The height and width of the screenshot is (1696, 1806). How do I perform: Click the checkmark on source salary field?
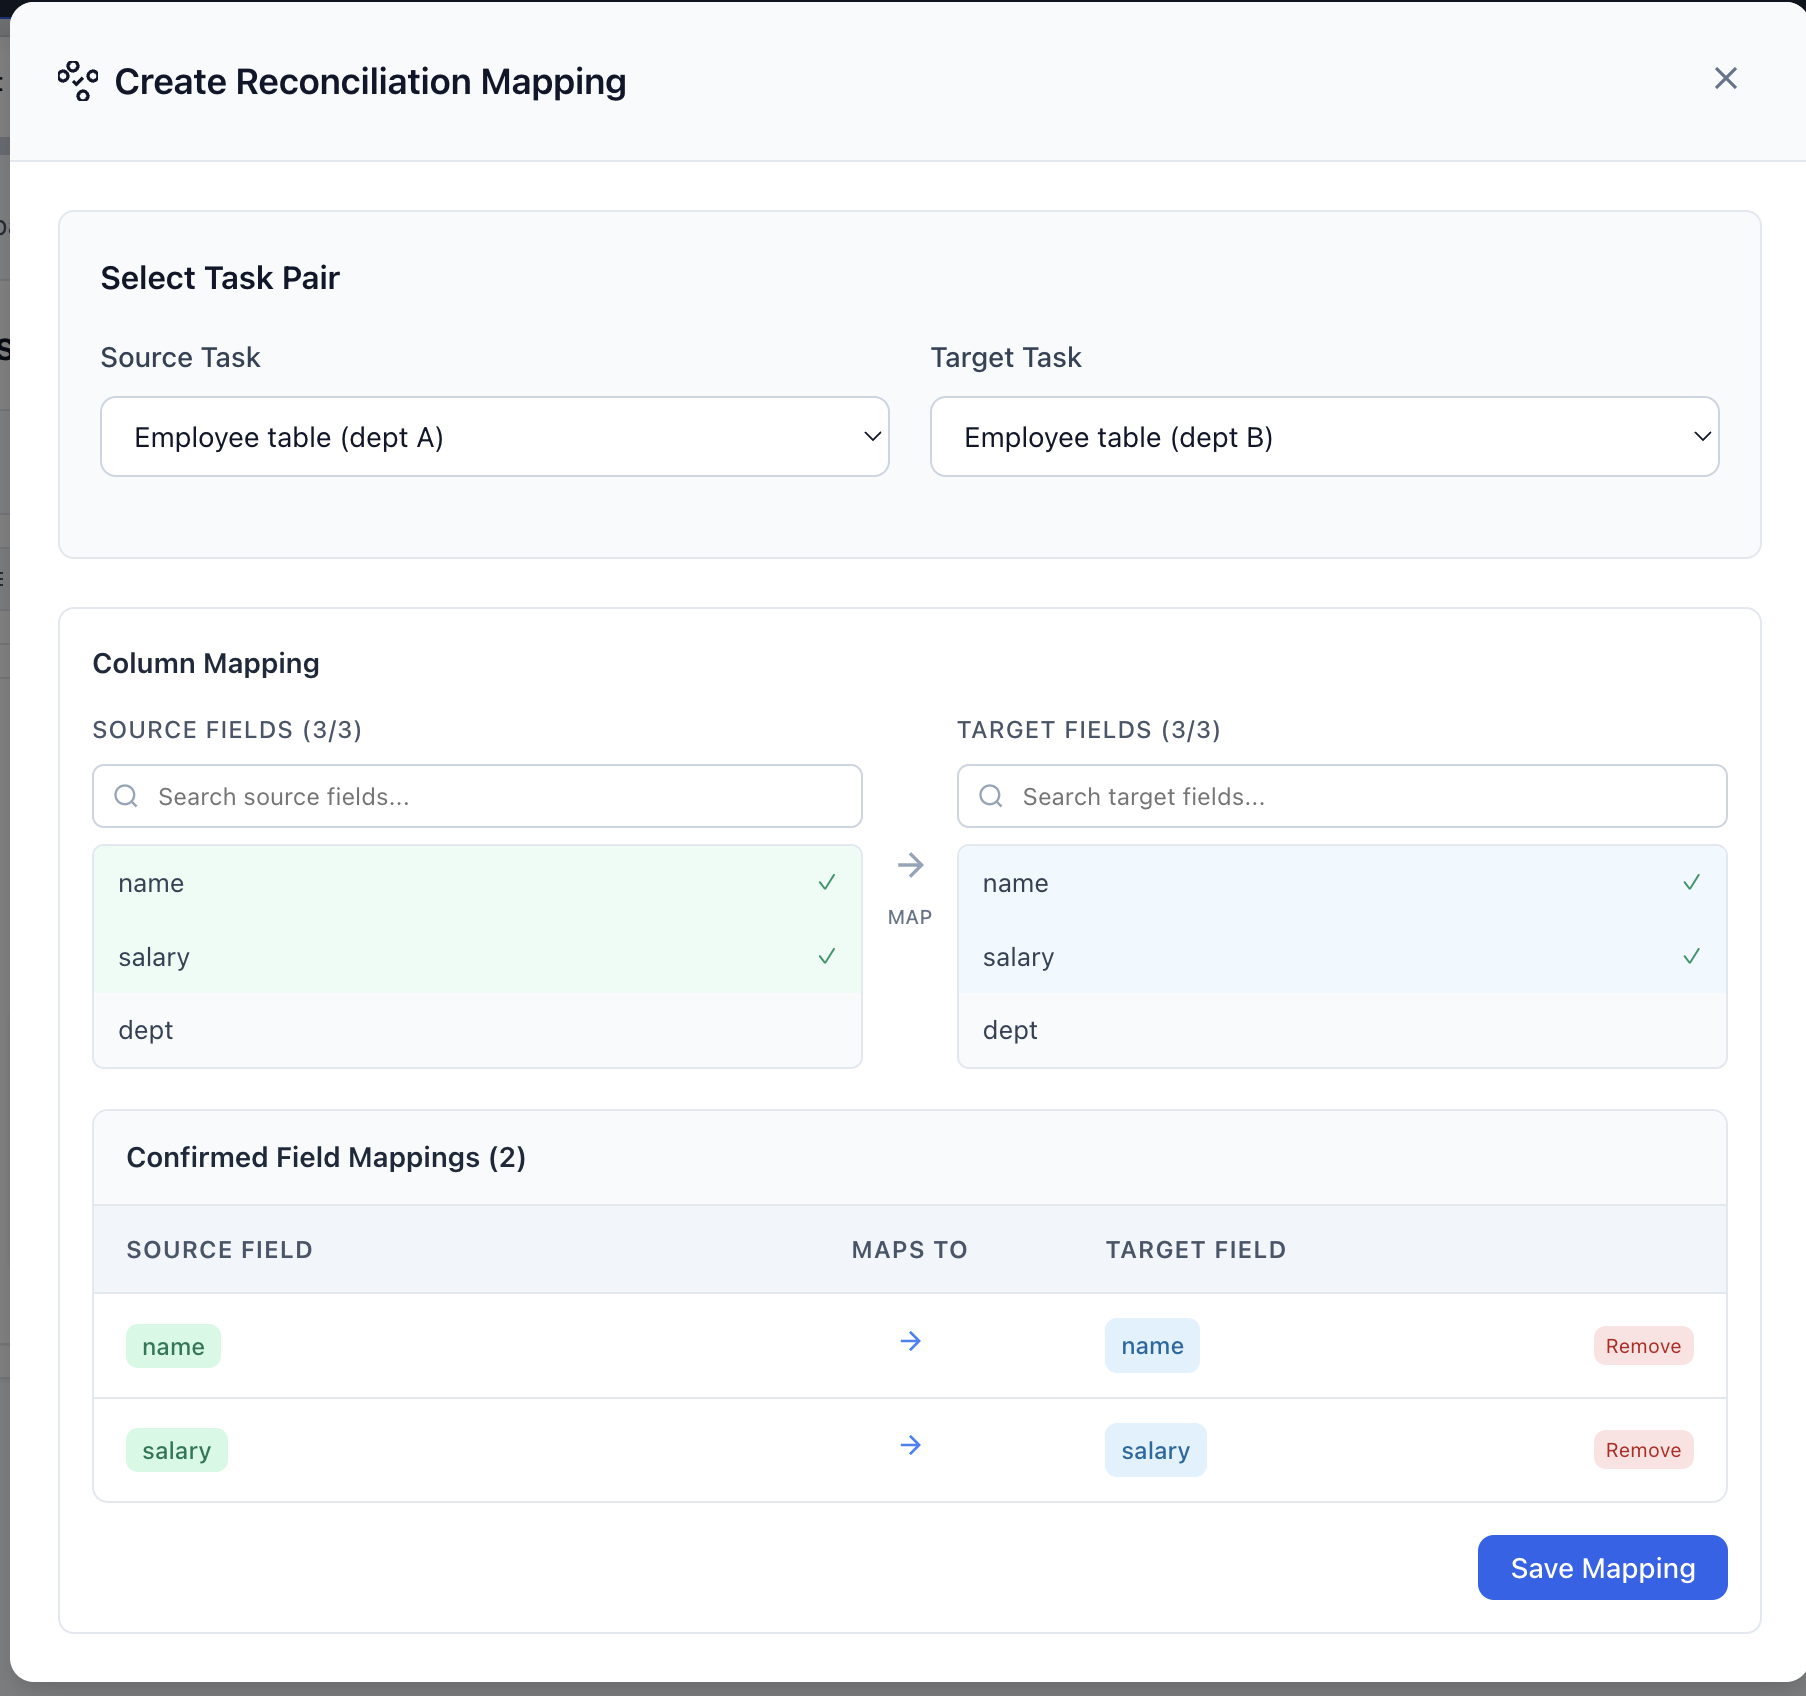(827, 957)
